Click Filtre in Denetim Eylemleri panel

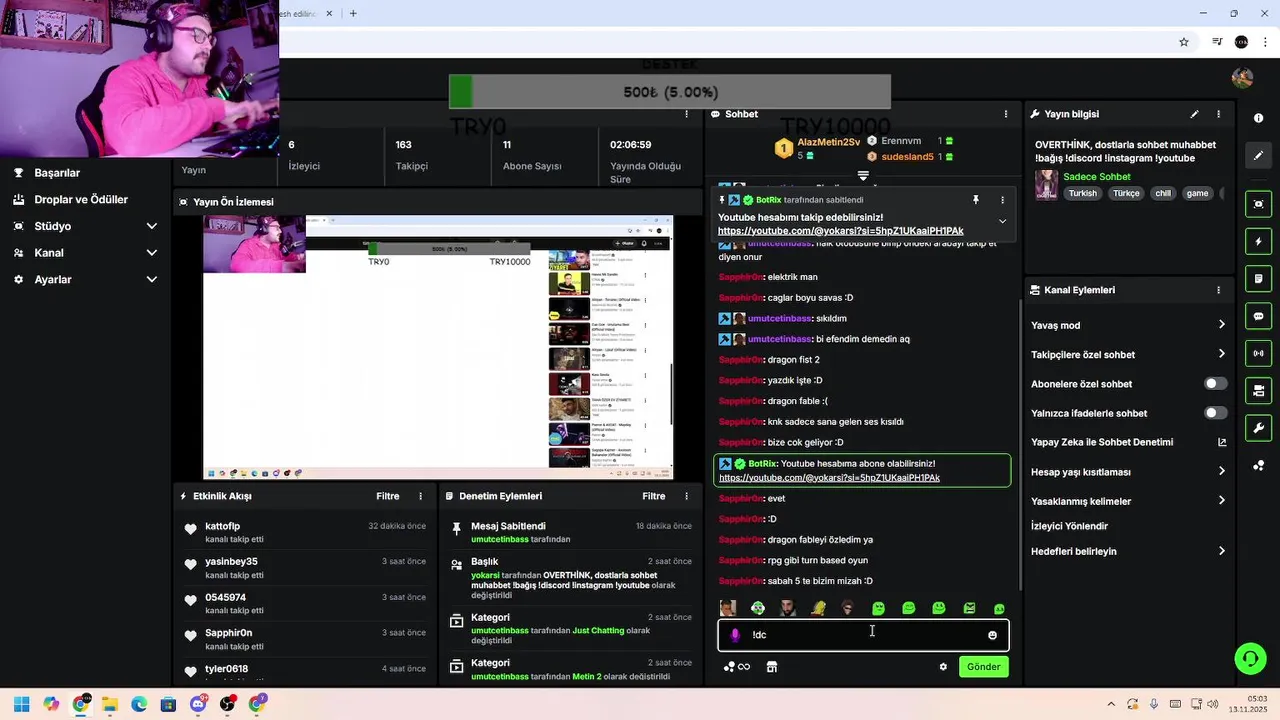pyautogui.click(x=653, y=496)
